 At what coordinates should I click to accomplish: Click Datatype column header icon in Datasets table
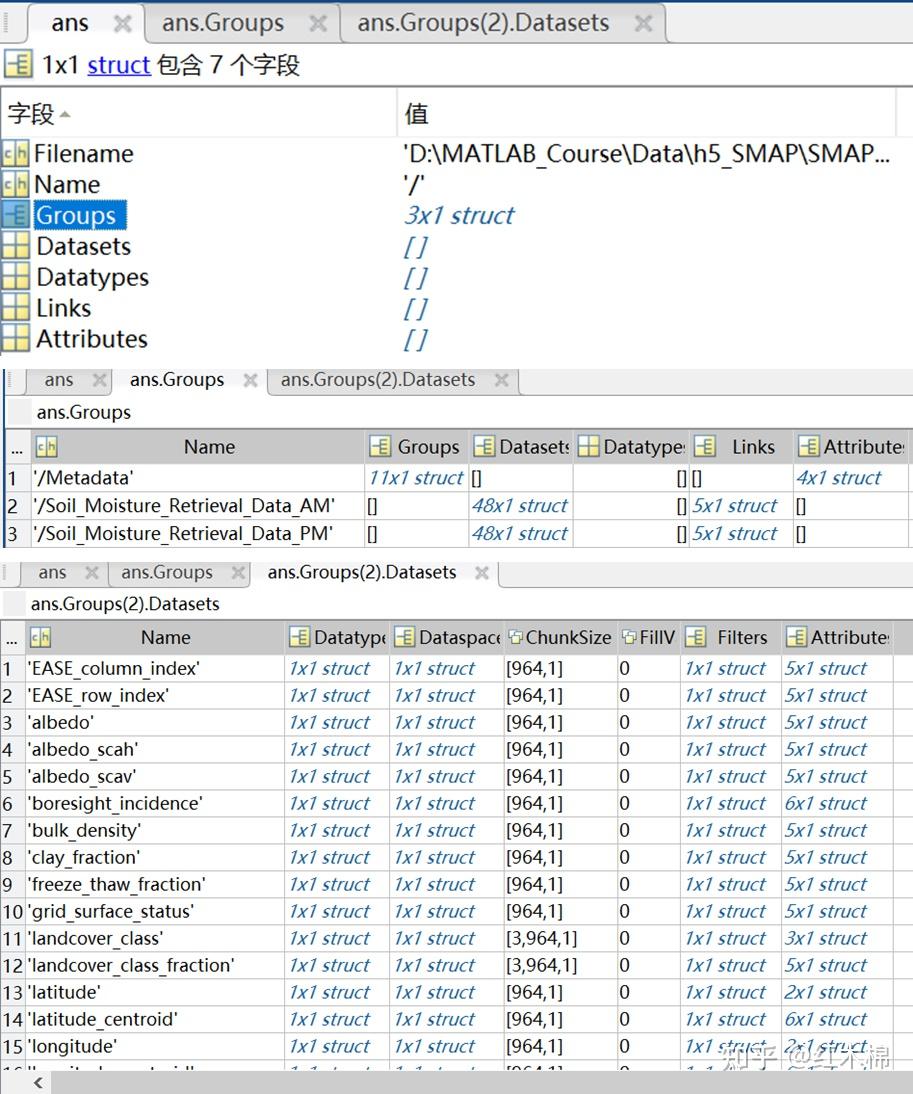[299, 637]
